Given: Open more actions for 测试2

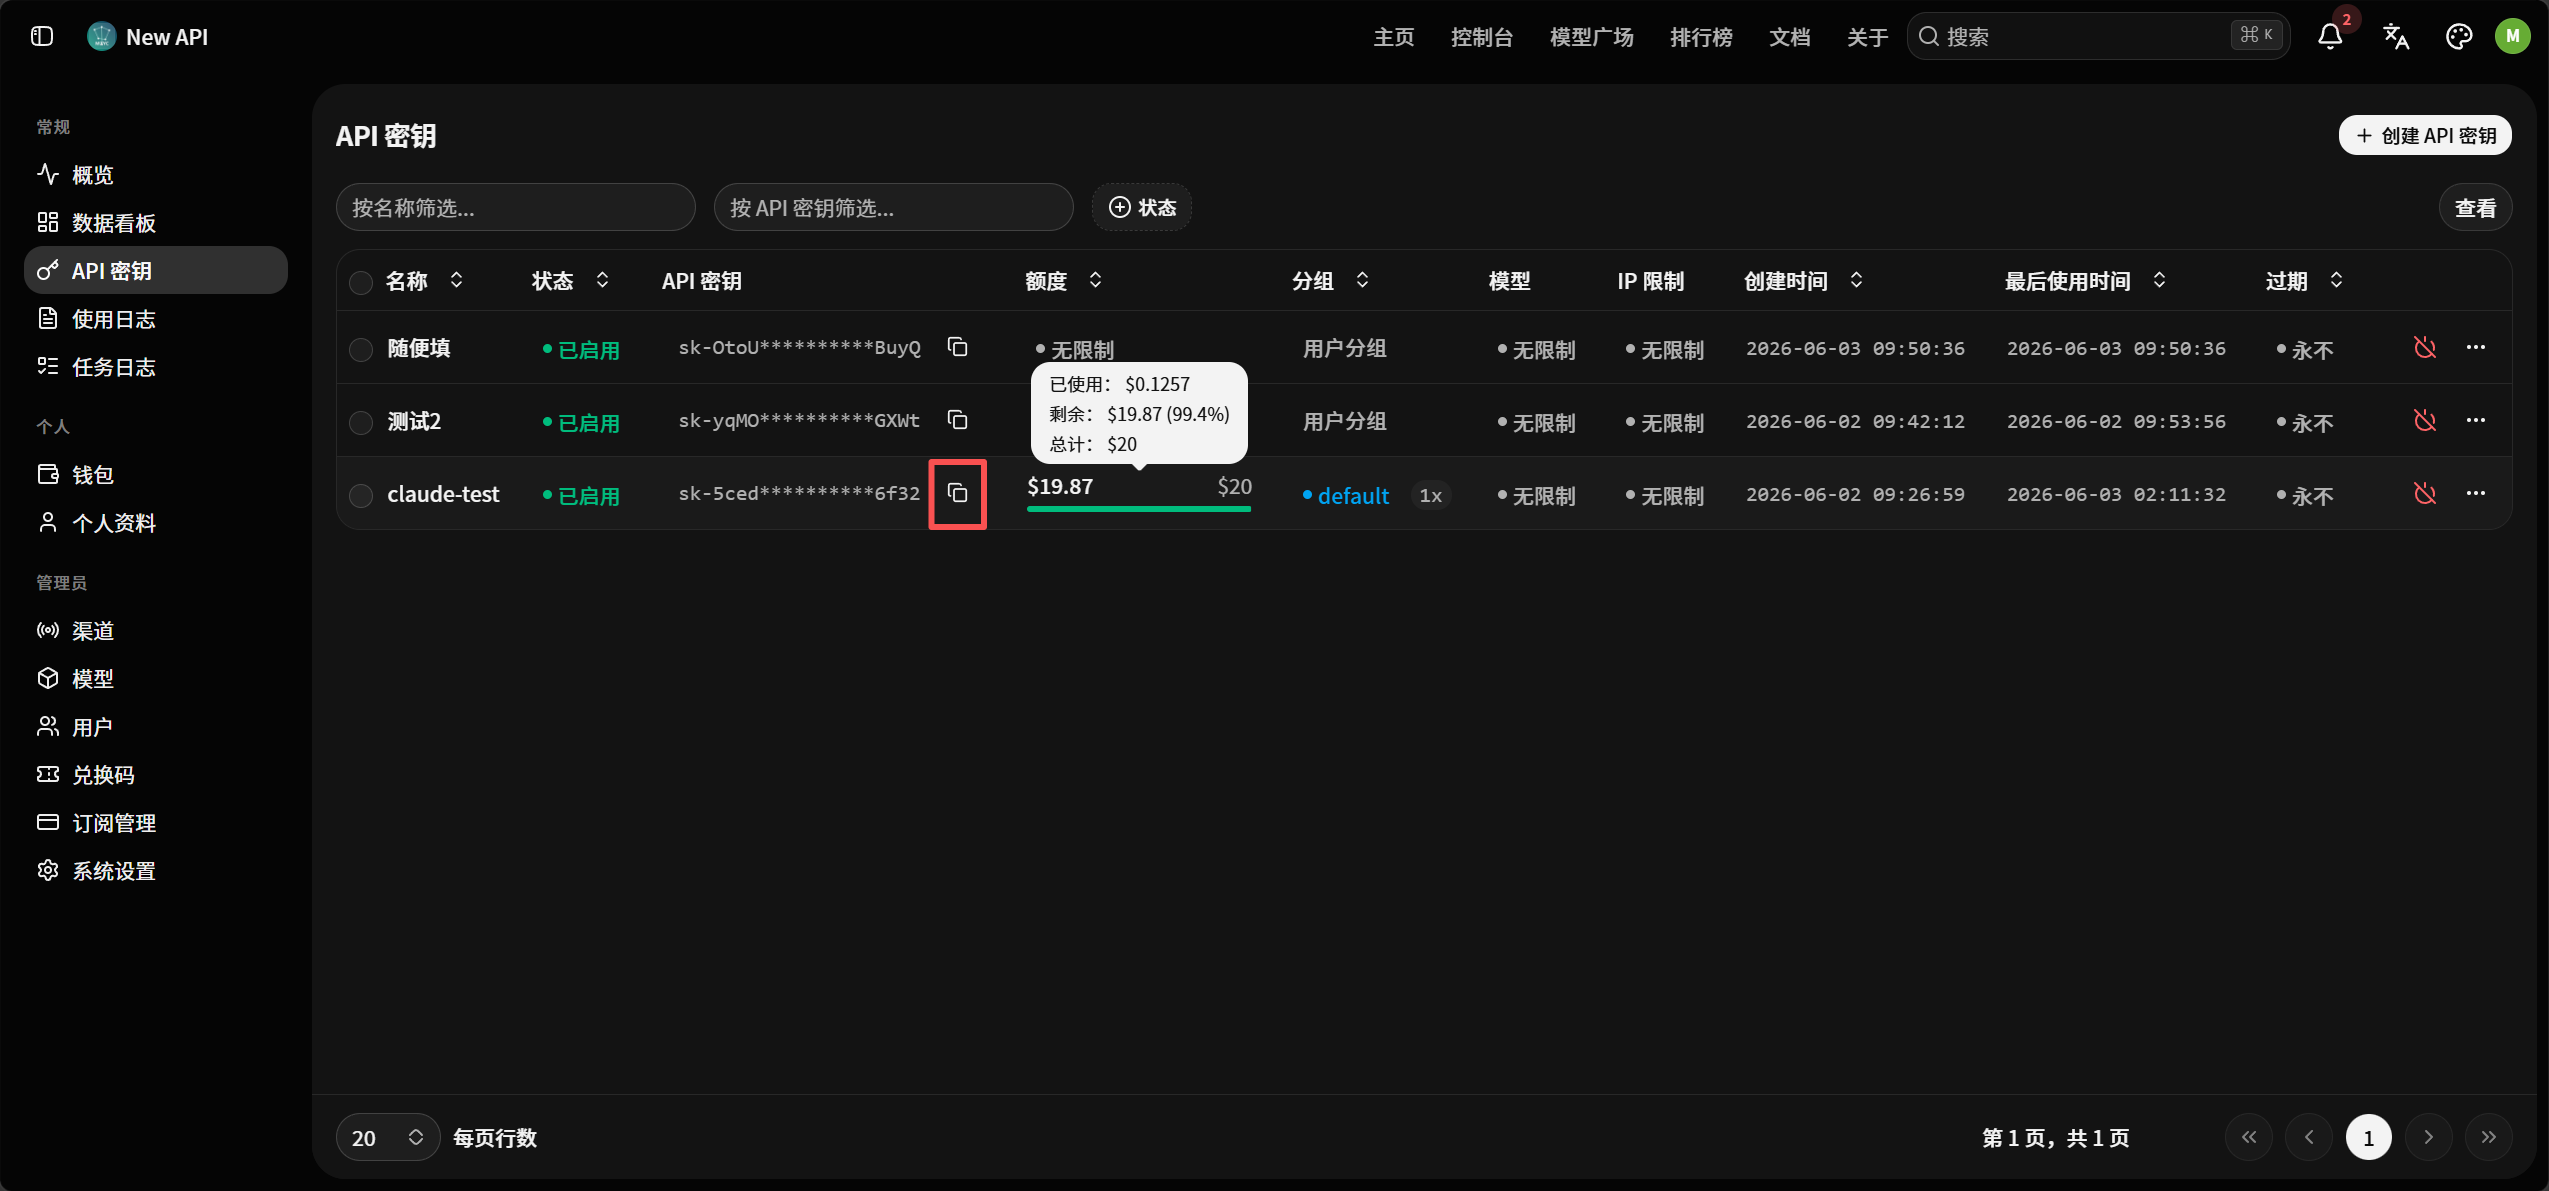Looking at the screenshot, I should [2476, 420].
